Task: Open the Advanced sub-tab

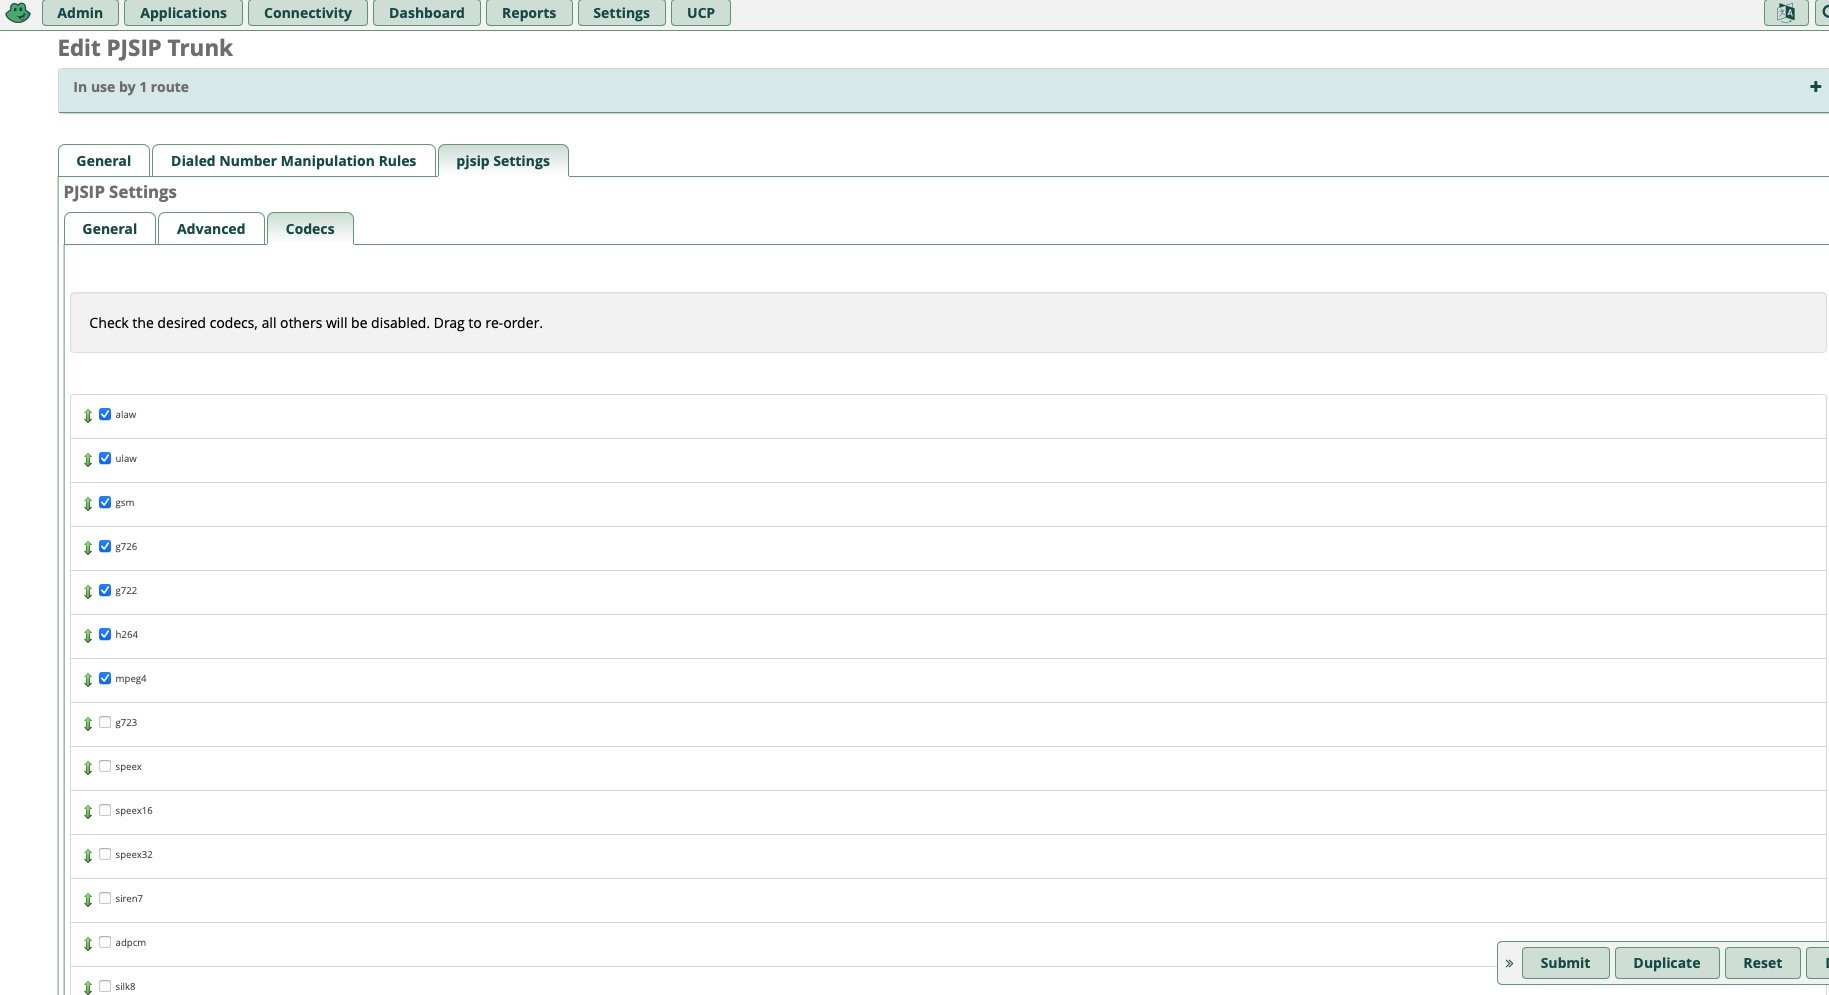Action: pos(211,229)
